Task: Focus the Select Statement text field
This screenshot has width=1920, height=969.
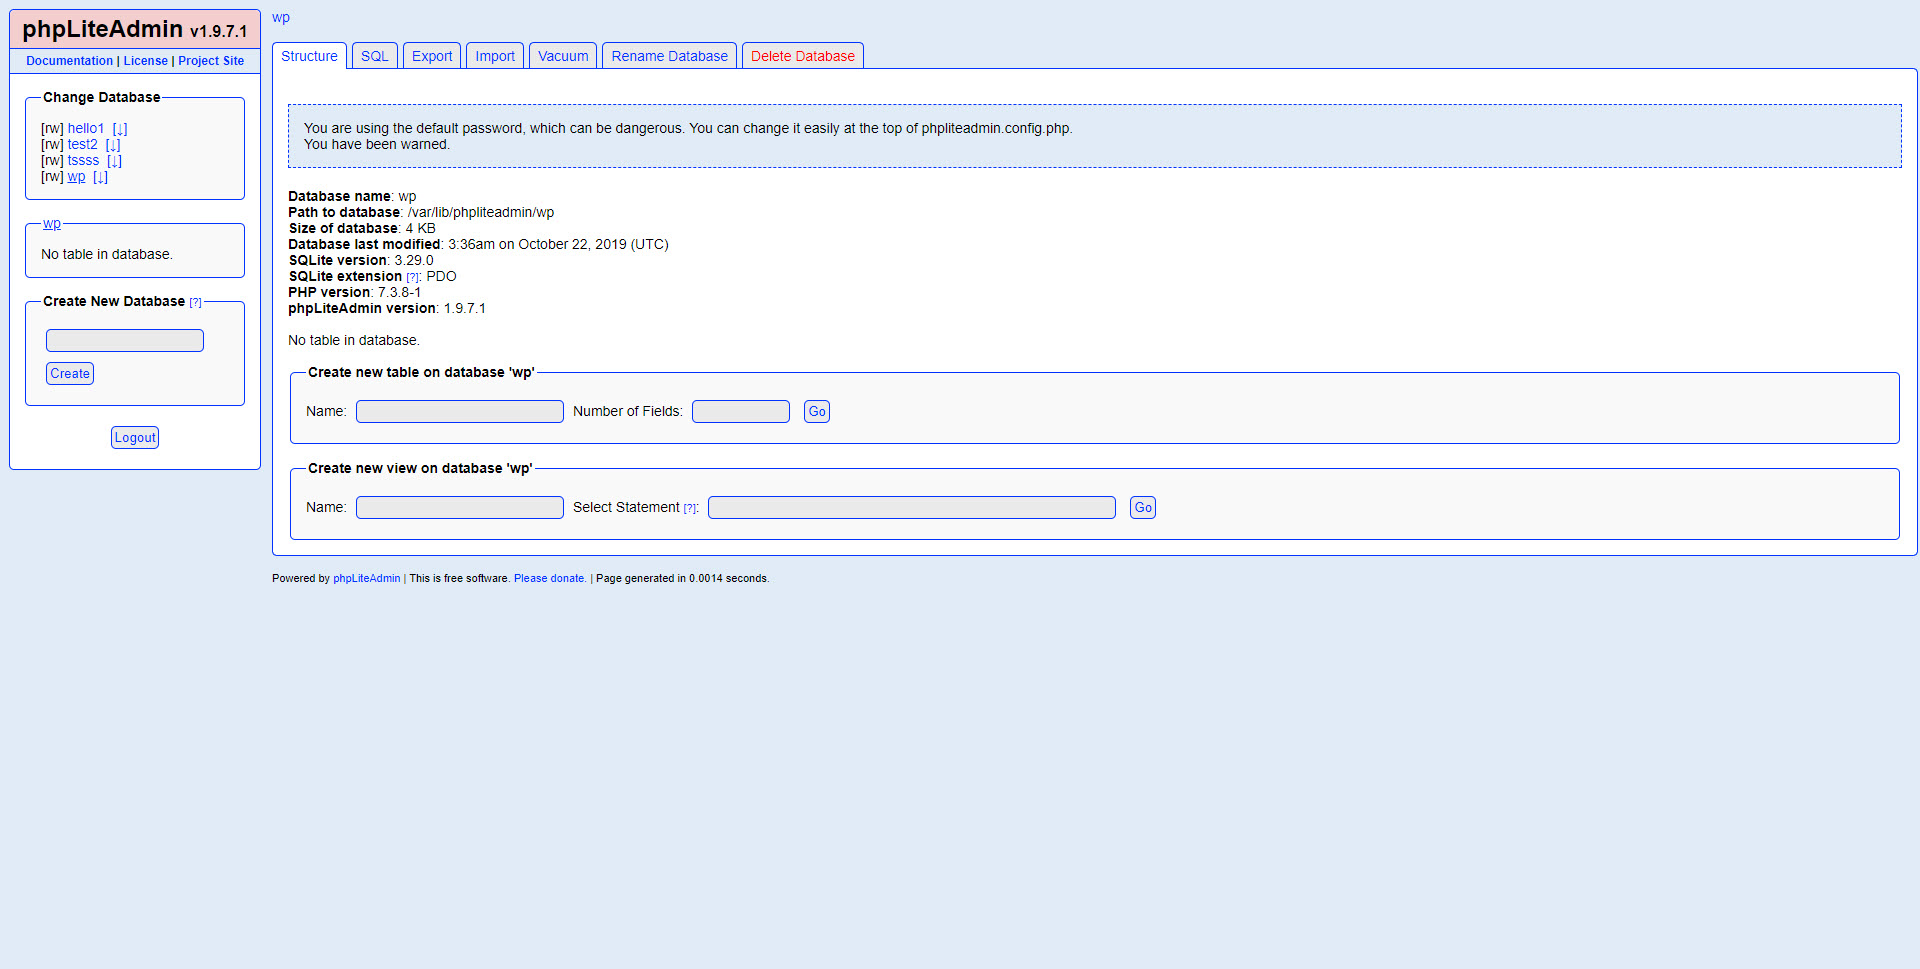Action: tap(911, 508)
